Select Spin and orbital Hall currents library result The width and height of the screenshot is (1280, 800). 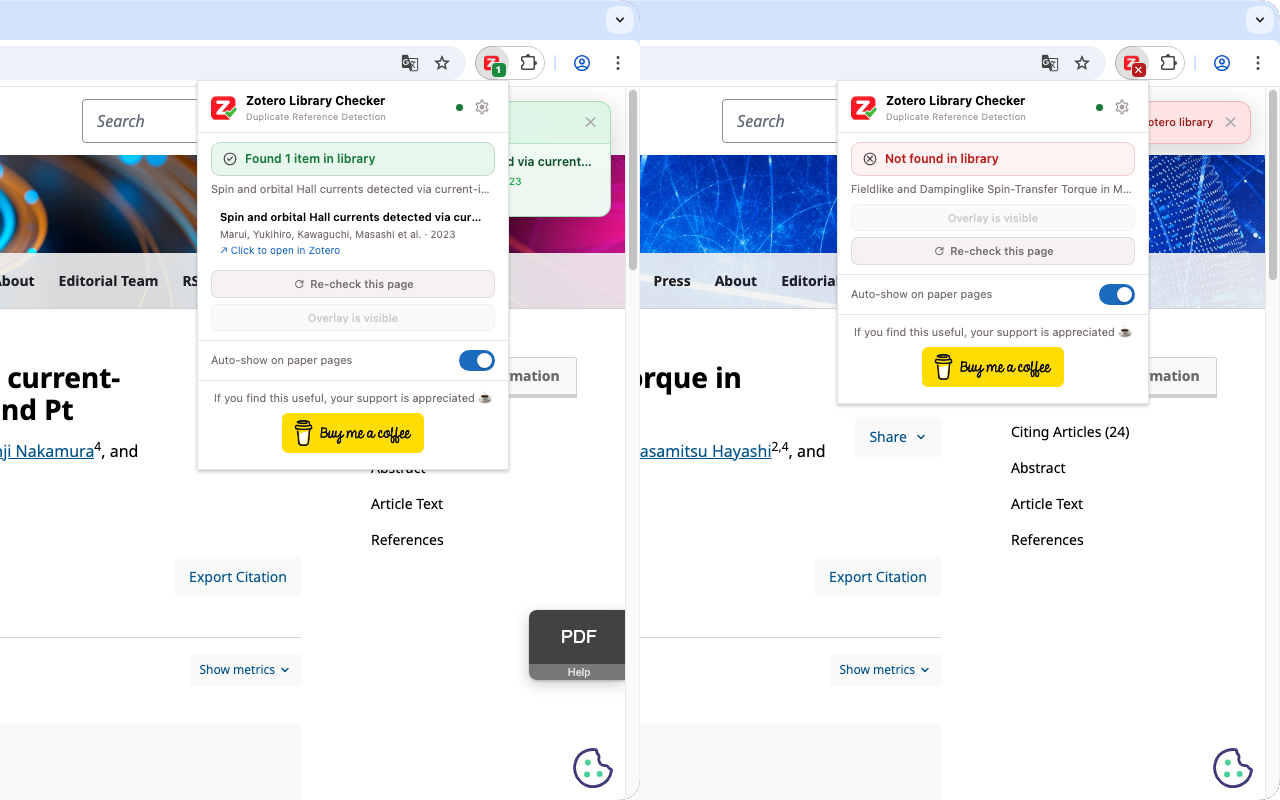click(353, 233)
